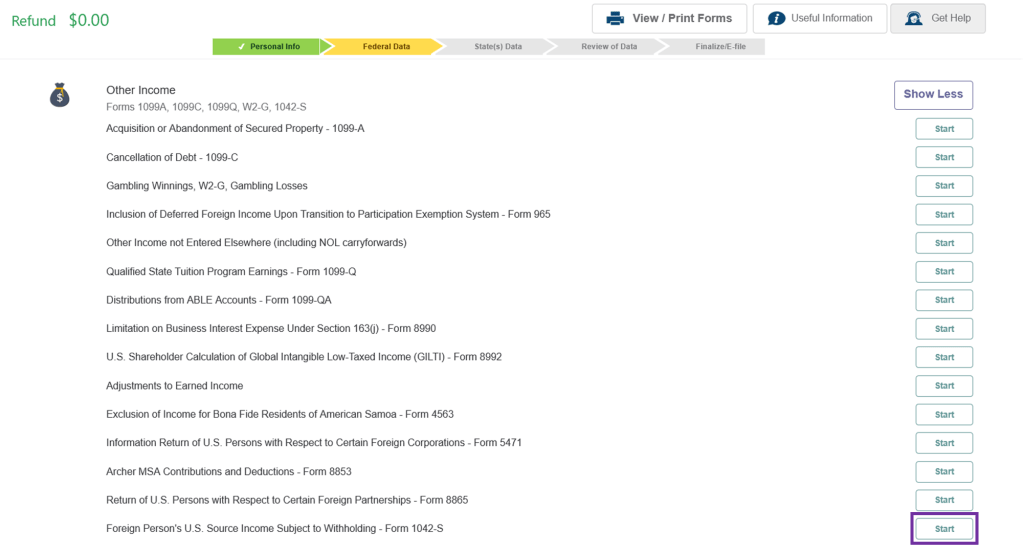
Task: Go to the Federal Data step
Action: pyautogui.click(x=385, y=47)
